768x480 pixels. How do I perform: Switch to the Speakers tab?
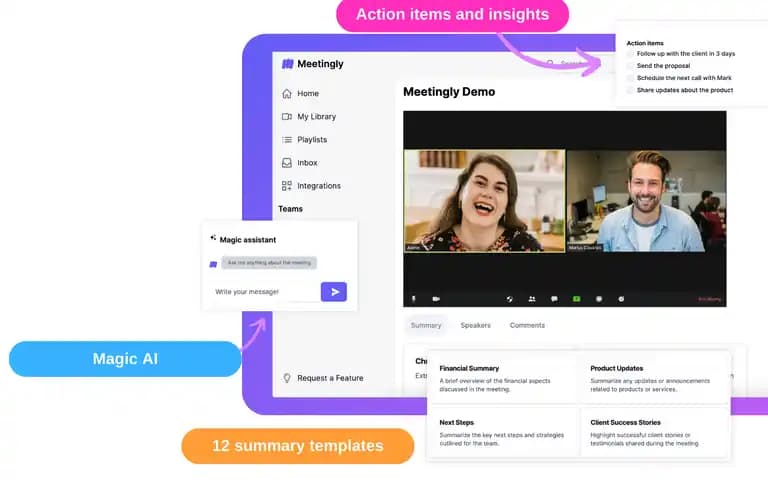(x=476, y=325)
